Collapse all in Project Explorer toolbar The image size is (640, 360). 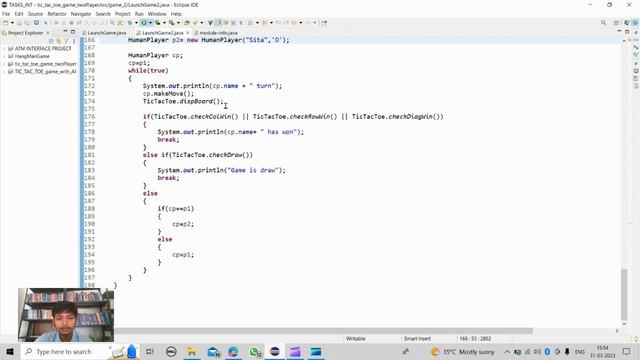pos(51,41)
